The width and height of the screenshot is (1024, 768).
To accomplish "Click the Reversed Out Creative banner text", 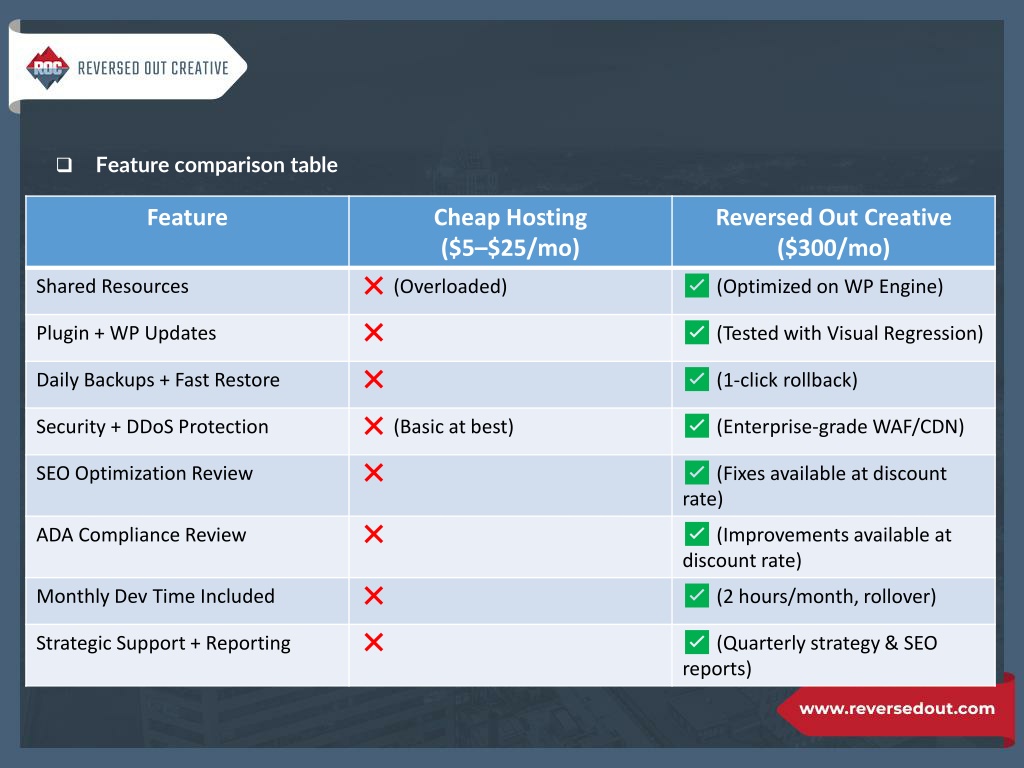I will point(153,68).
